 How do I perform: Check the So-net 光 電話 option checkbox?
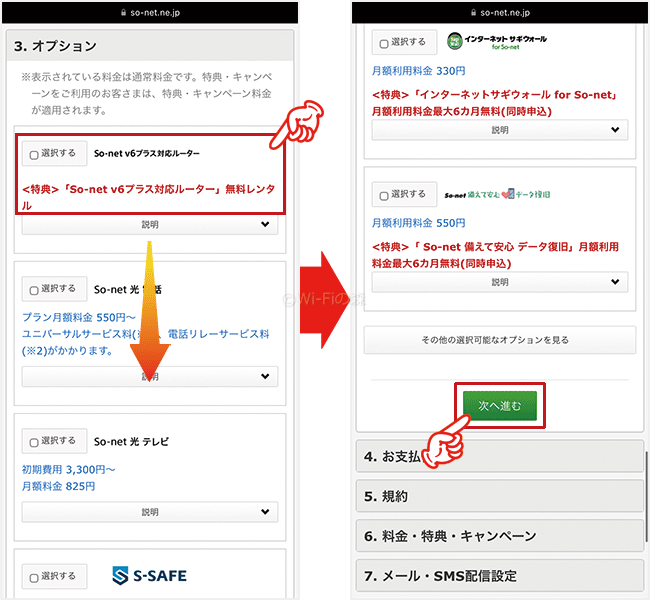tap(34, 291)
